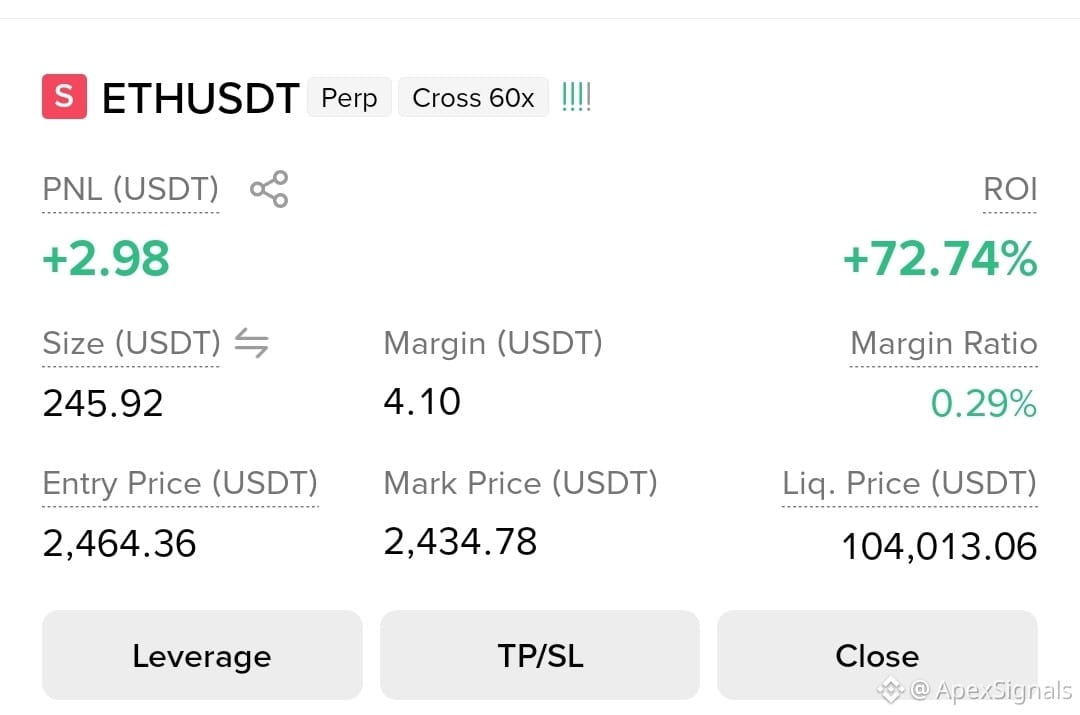Click the +2.98 PNL value
Viewport: 1080px width, 715px height.
(x=106, y=259)
